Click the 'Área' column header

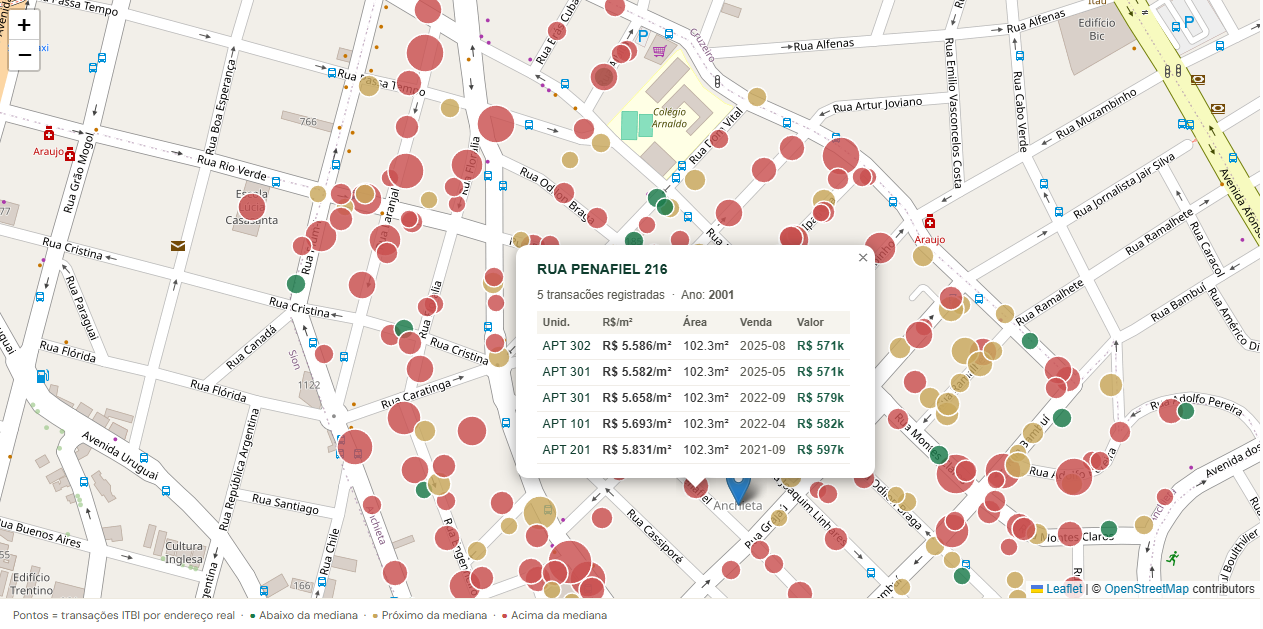(695, 322)
